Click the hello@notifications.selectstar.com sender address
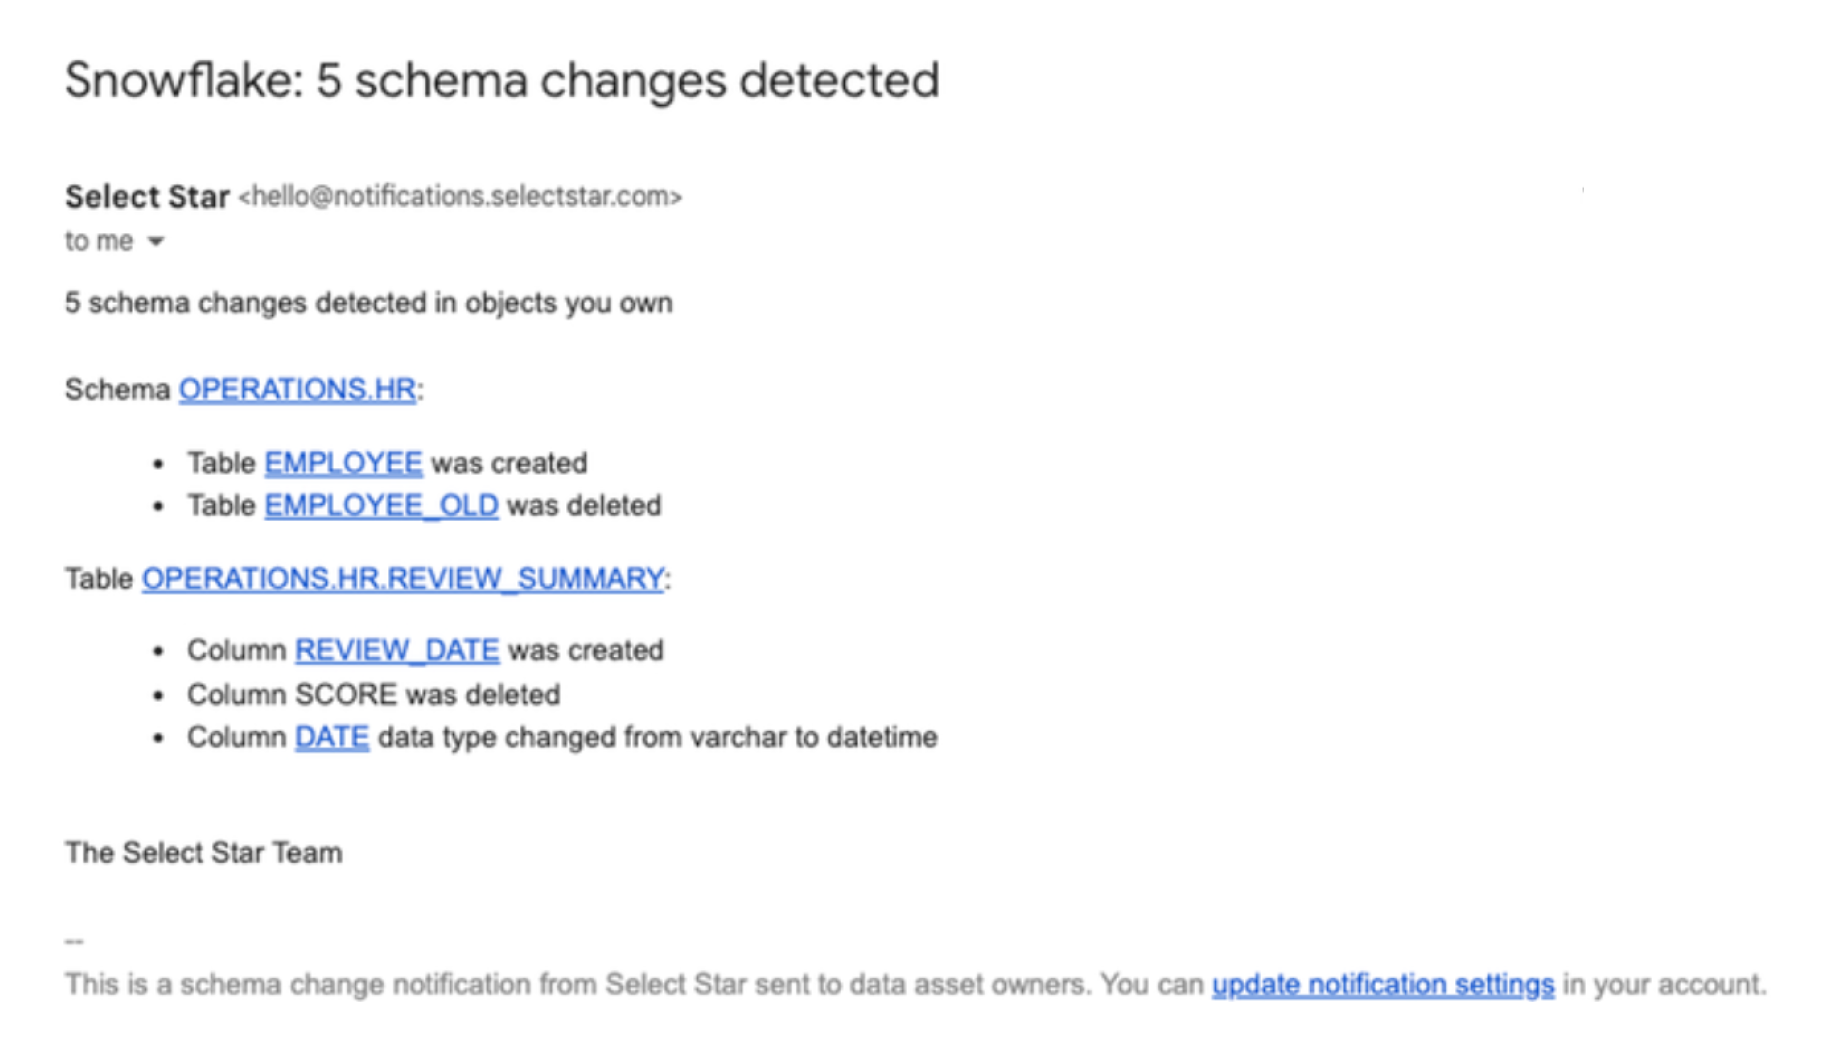 pyautogui.click(x=460, y=196)
